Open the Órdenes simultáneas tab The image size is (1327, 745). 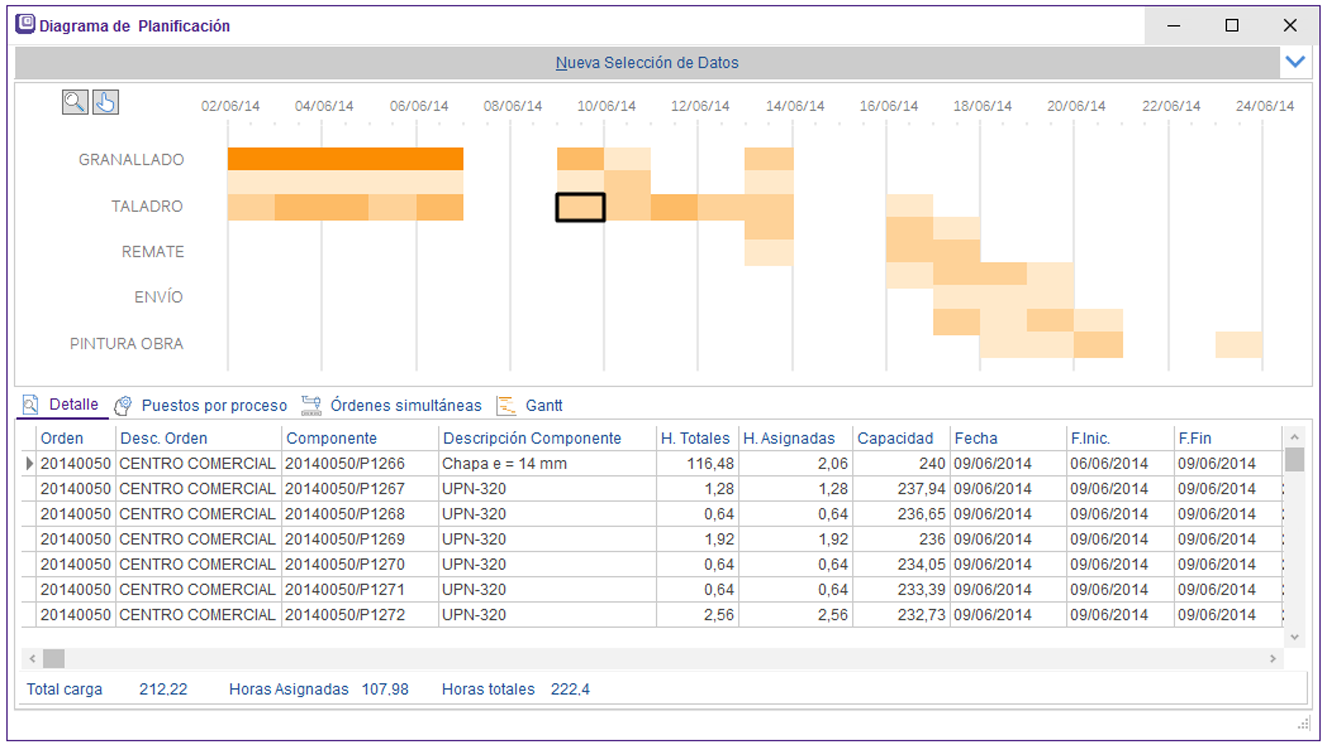[x=405, y=406]
